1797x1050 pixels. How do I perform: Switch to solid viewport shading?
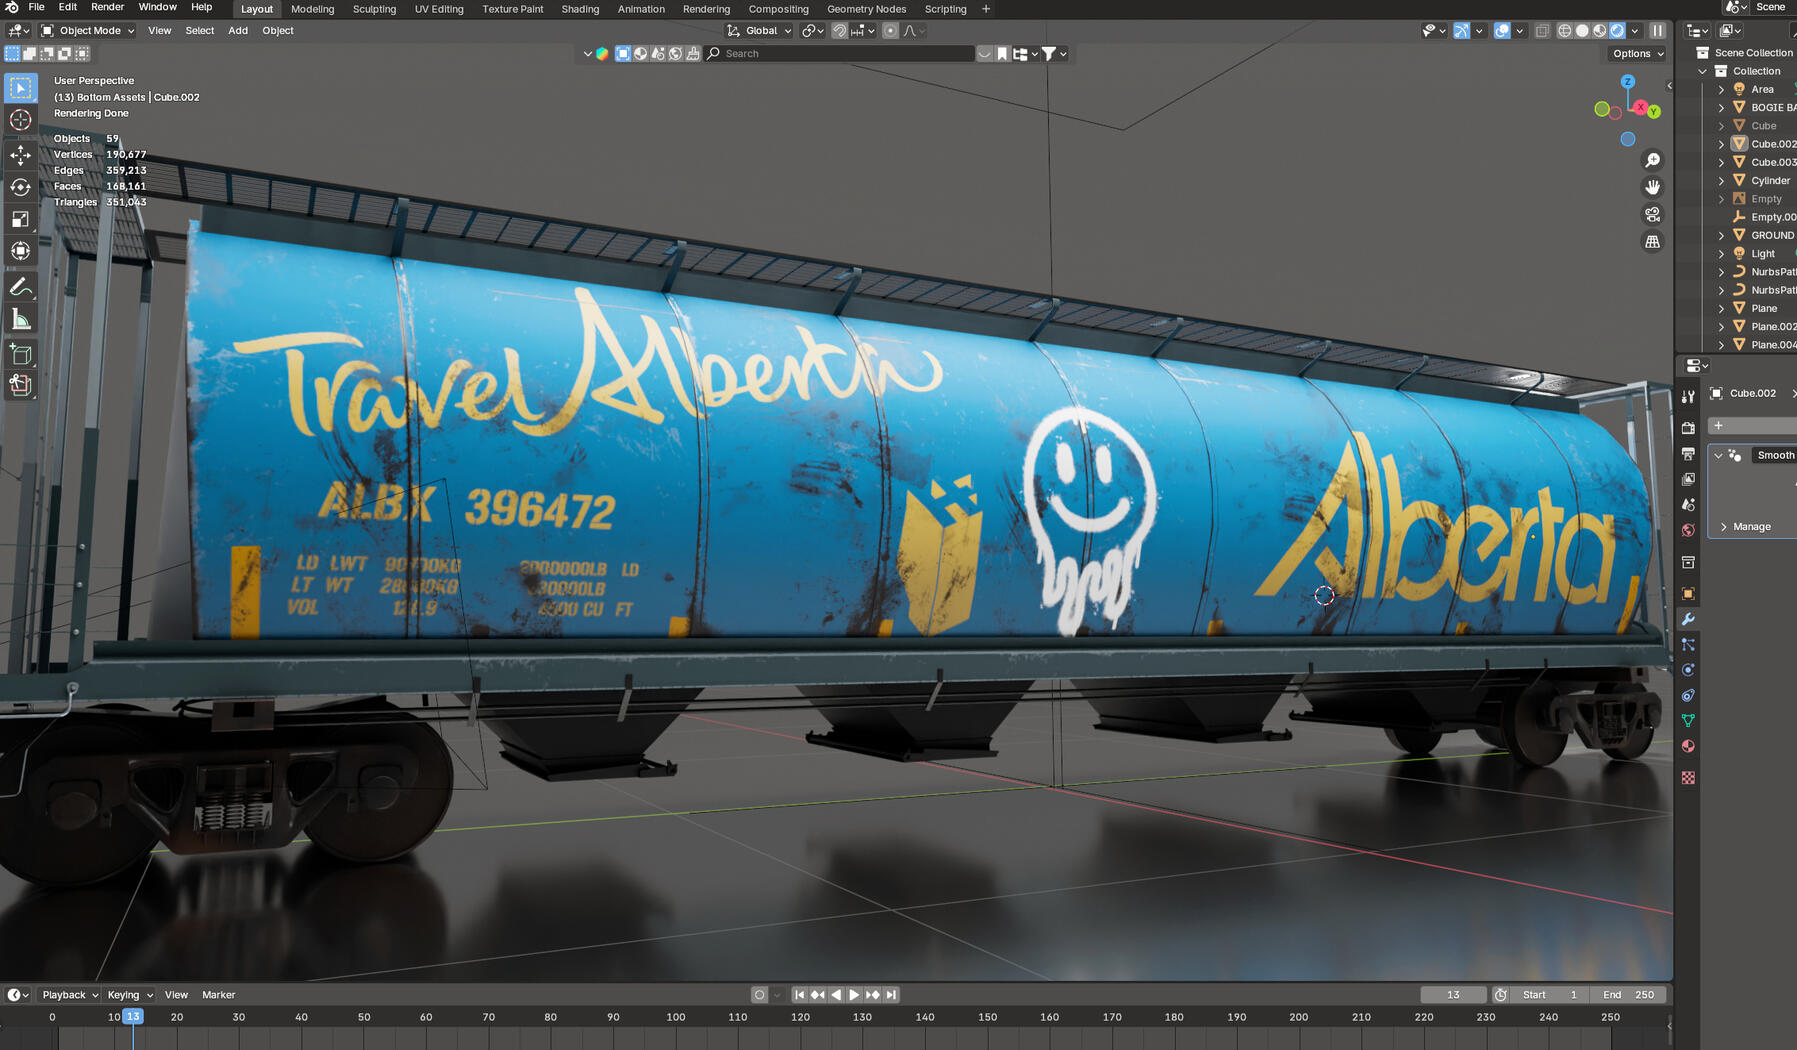(x=1582, y=31)
